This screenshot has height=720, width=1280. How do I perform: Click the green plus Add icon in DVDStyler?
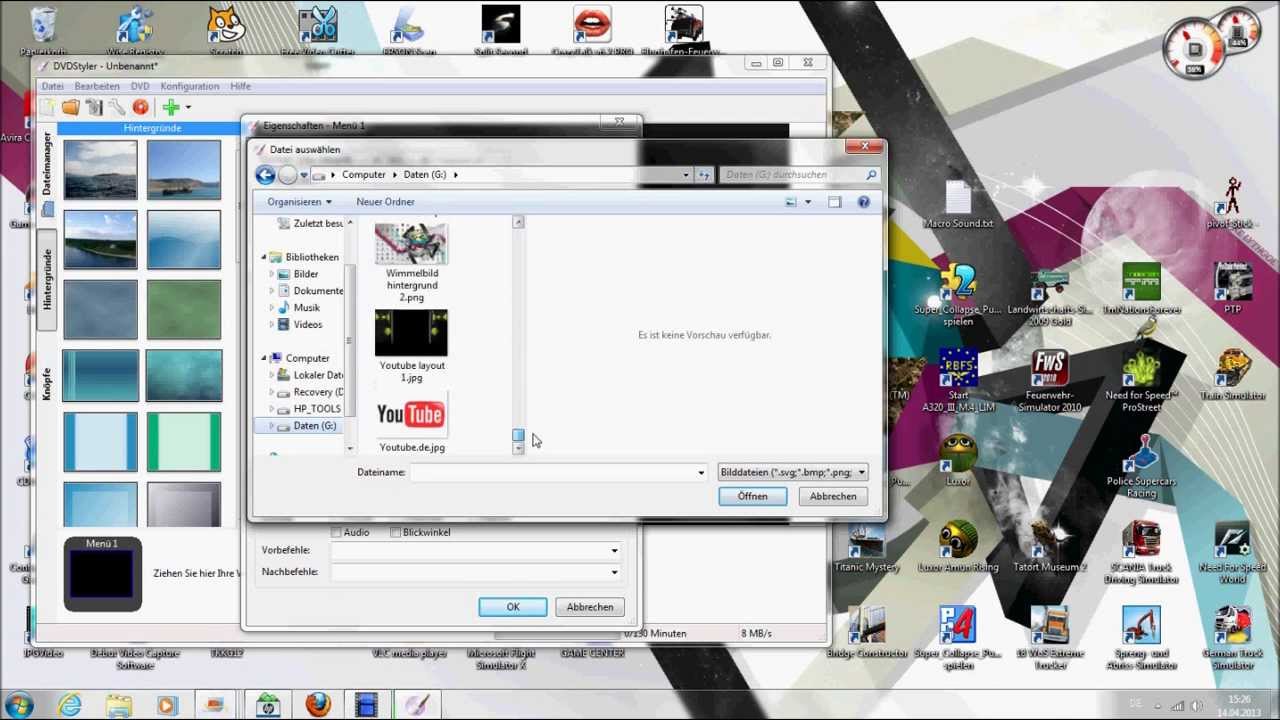(171, 107)
